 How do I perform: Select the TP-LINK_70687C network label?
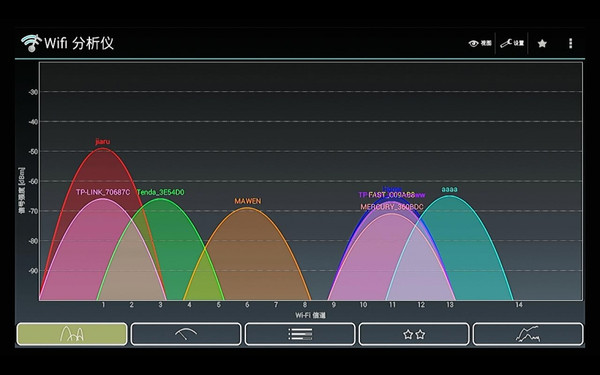[x=103, y=192]
